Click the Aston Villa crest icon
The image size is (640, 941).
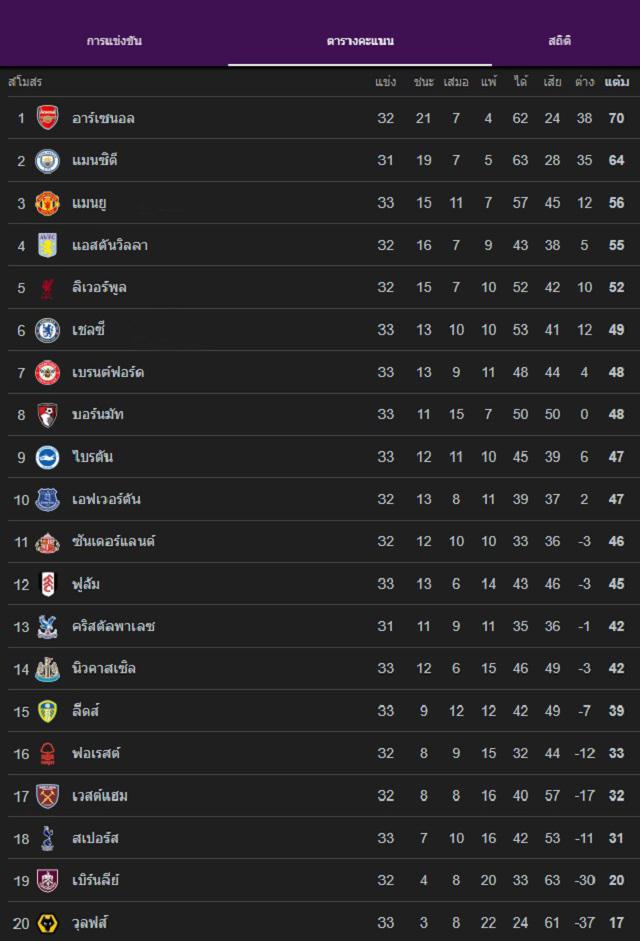[47, 245]
